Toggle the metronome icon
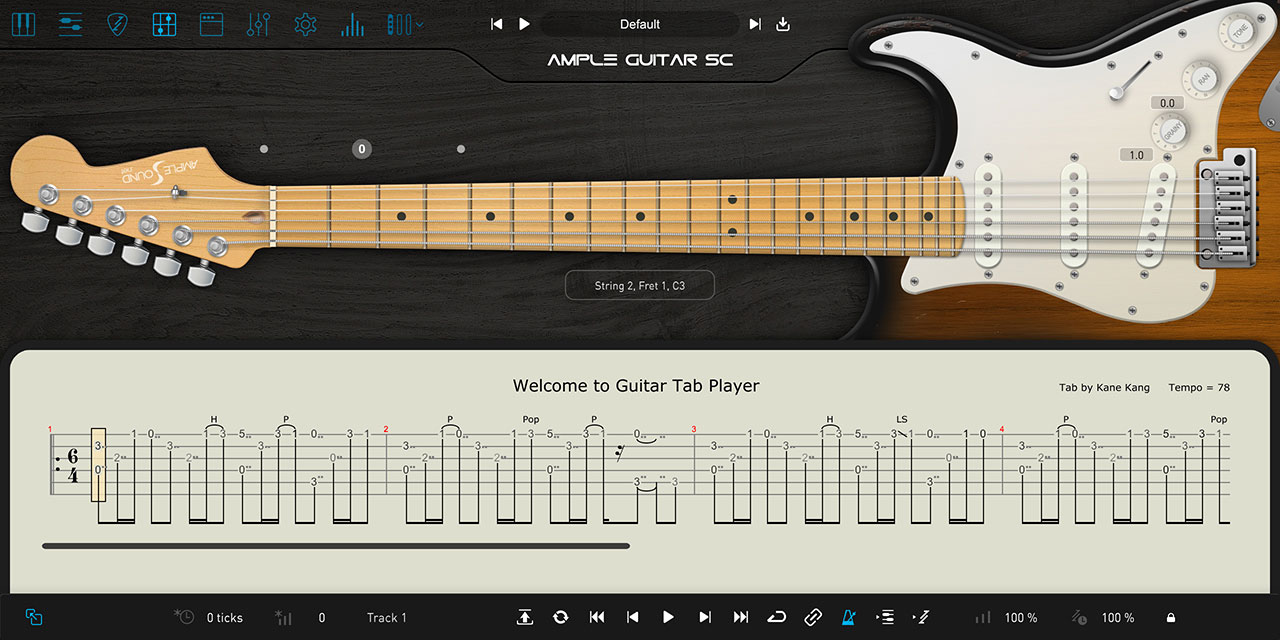The height and width of the screenshot is (640, 1280). point(848,618)
